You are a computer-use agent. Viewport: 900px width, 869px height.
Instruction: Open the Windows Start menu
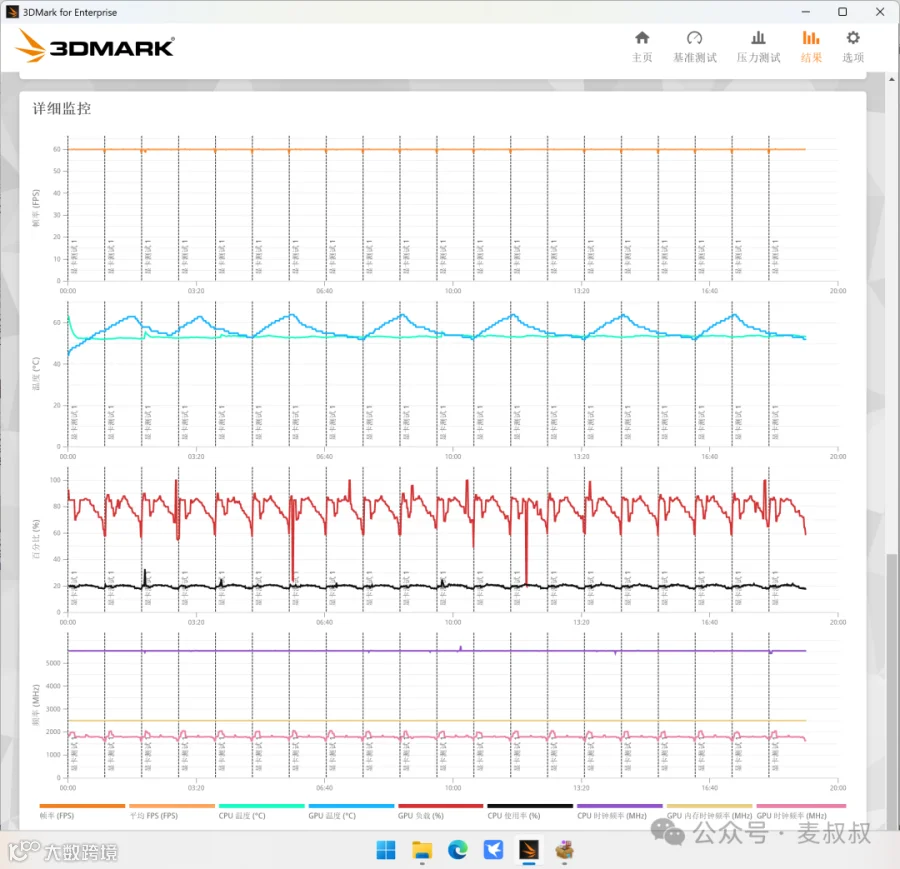[386, 849]
